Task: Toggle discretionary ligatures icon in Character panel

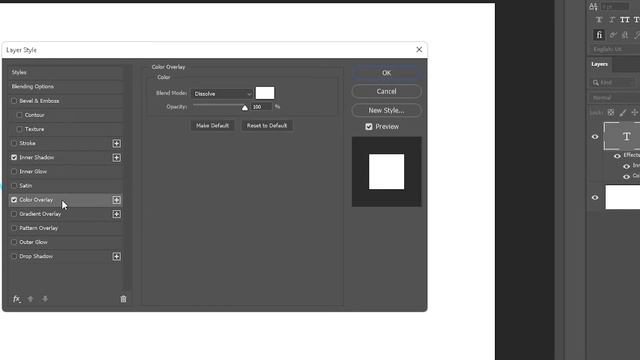Action: pos(625,35)
